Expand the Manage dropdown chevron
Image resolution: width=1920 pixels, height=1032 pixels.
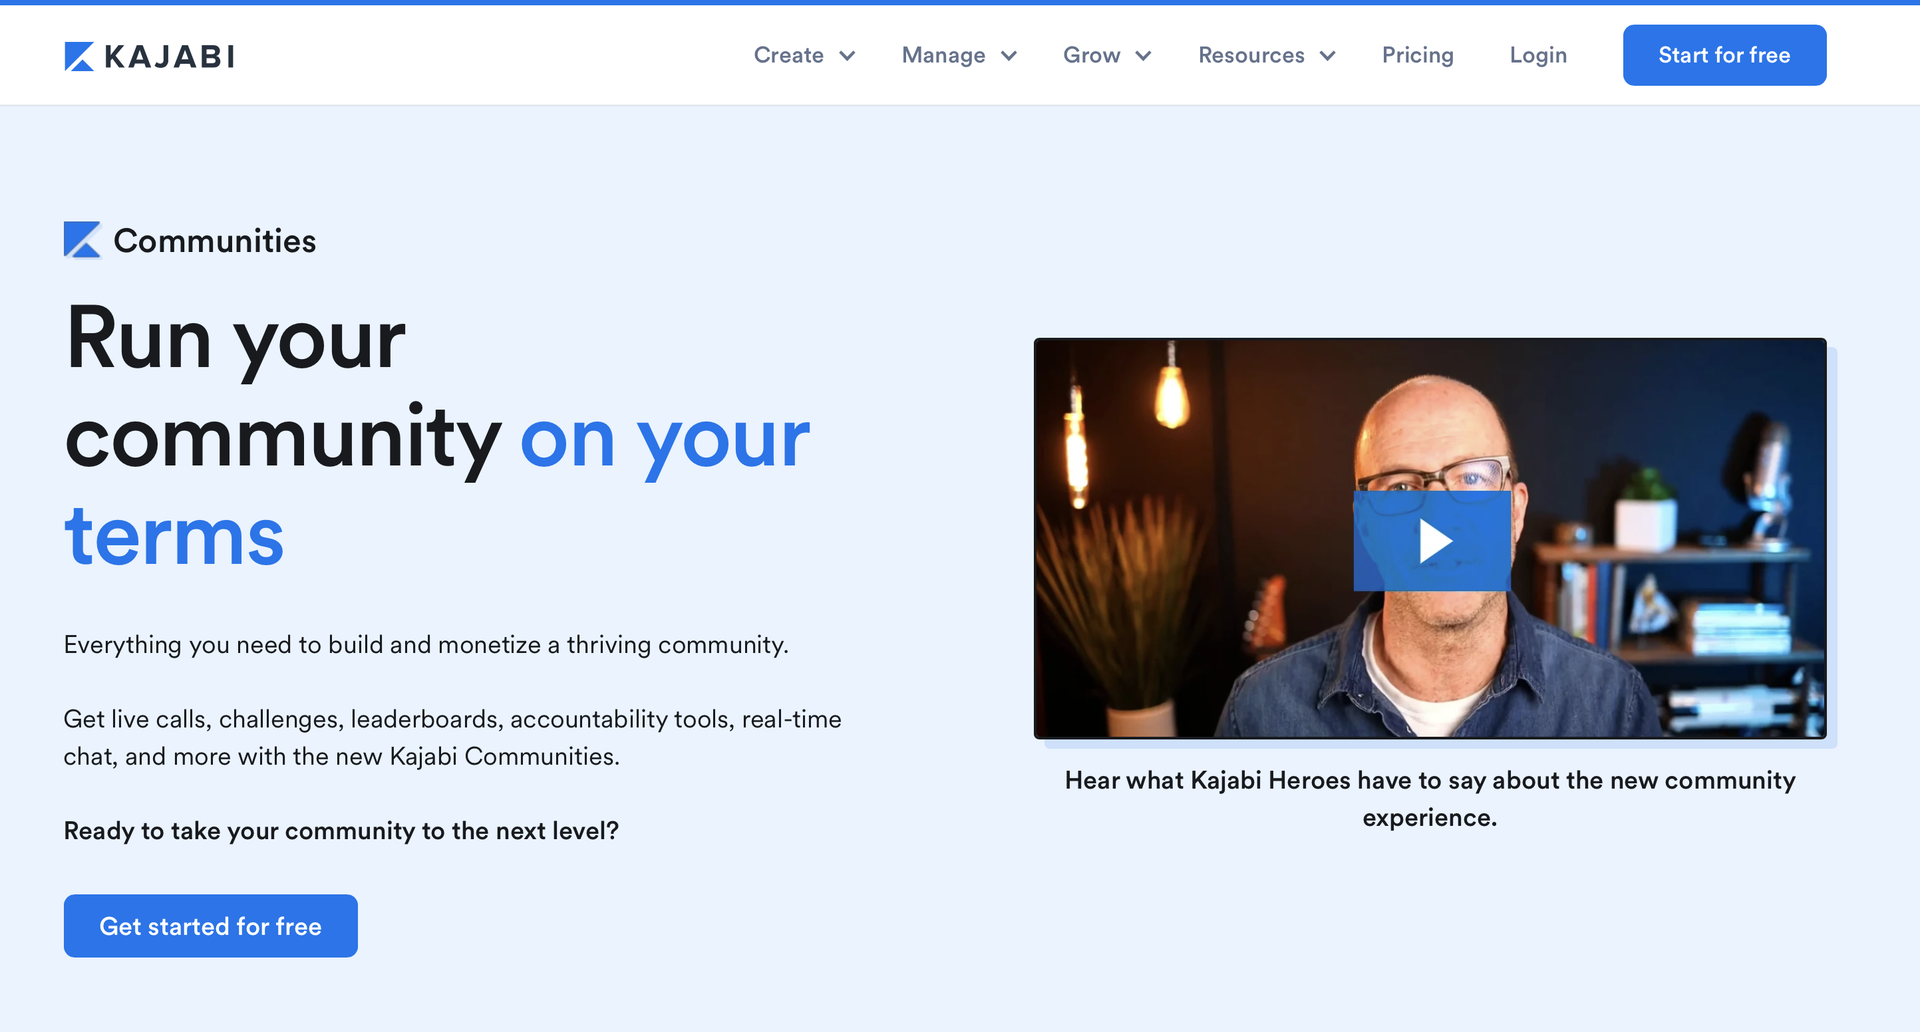[1009, 56]
